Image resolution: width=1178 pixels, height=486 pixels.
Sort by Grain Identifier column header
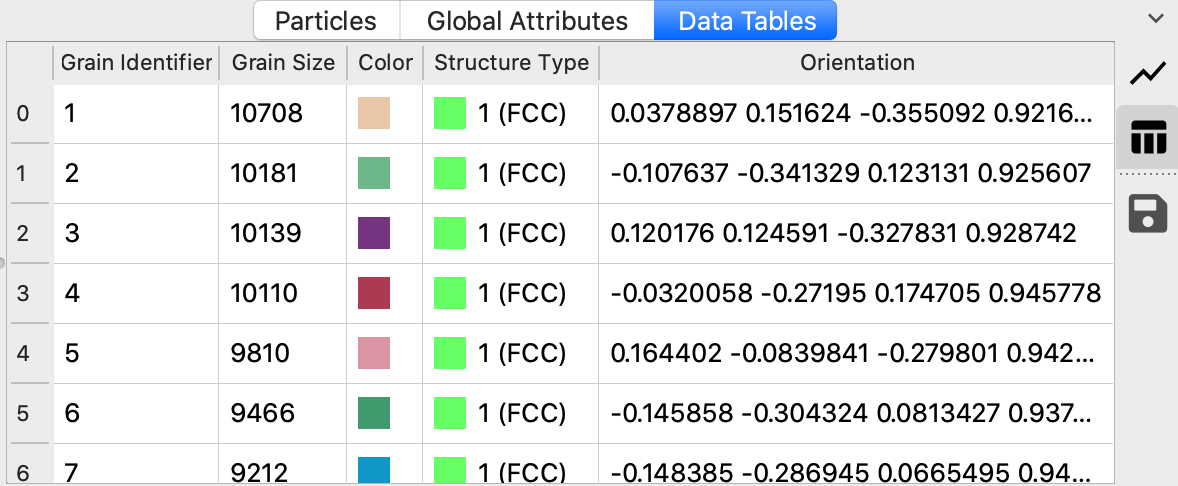tap(136, 63)
